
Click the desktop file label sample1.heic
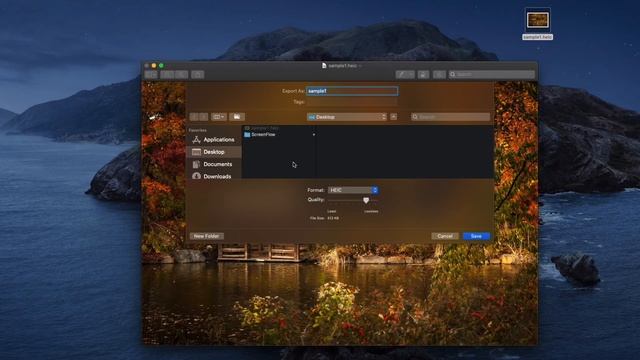tap(537, 37)
